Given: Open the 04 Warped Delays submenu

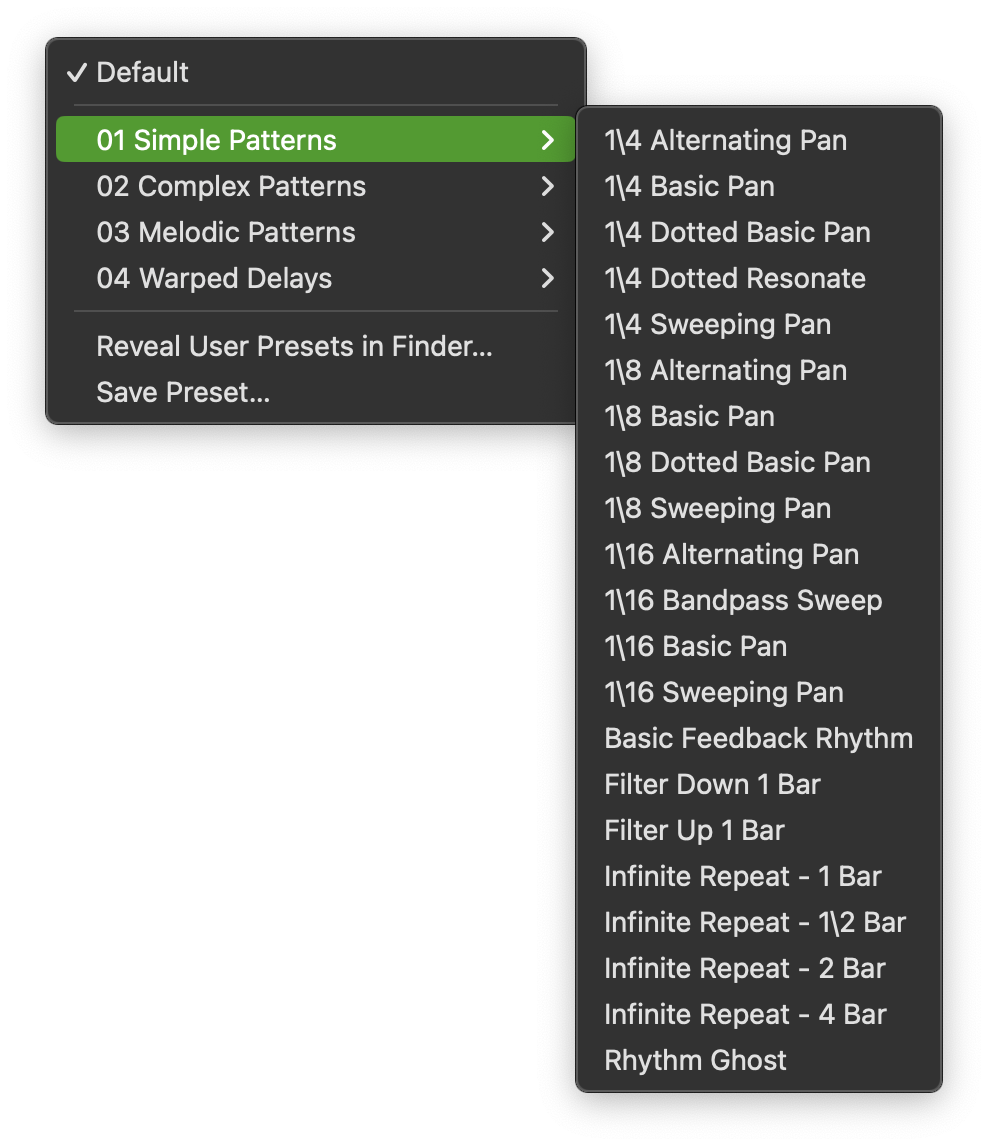Looking at the screenshot, I should coord(316,278).
